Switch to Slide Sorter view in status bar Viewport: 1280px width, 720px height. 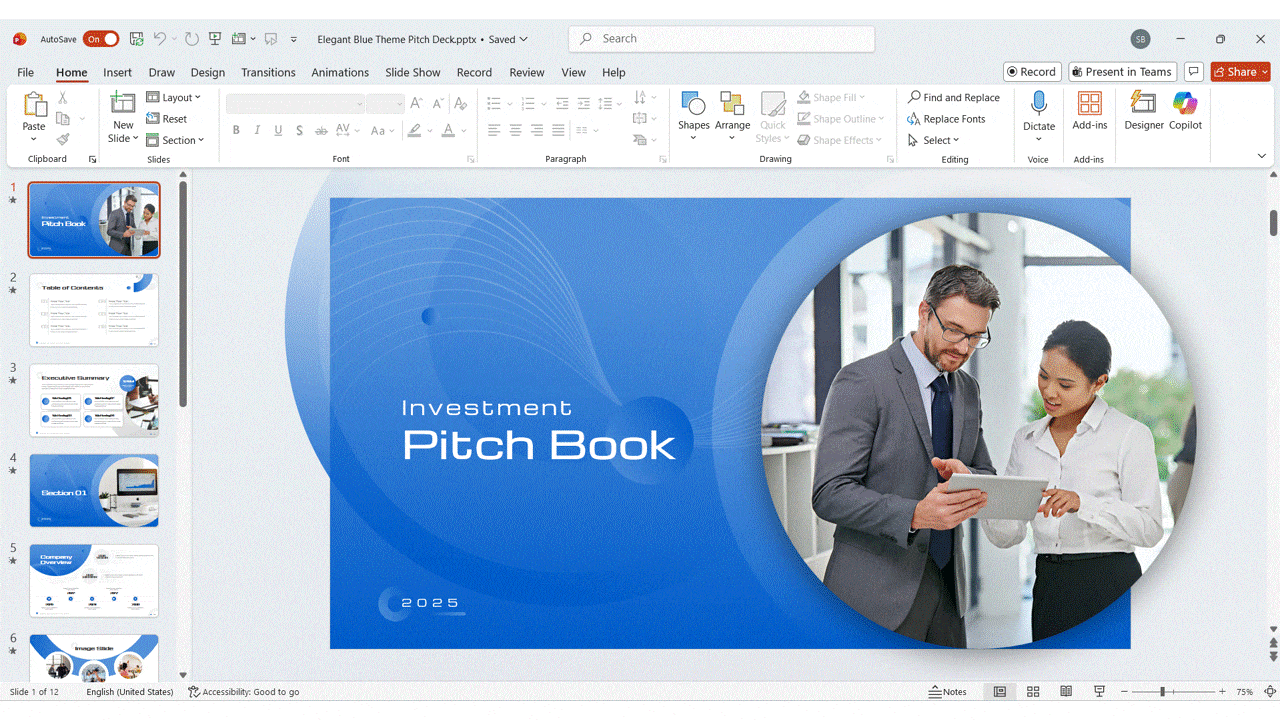(x=1033, y=691)
